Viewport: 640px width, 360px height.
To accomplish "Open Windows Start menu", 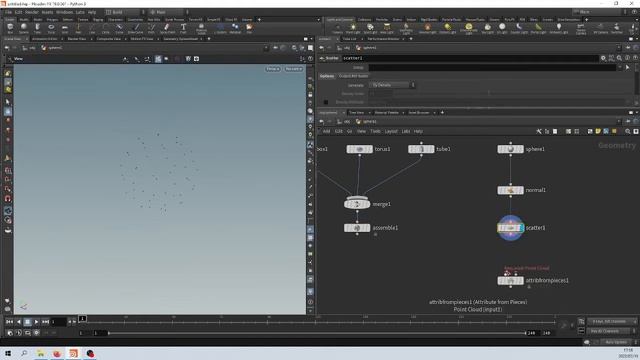I will point(8,353).
